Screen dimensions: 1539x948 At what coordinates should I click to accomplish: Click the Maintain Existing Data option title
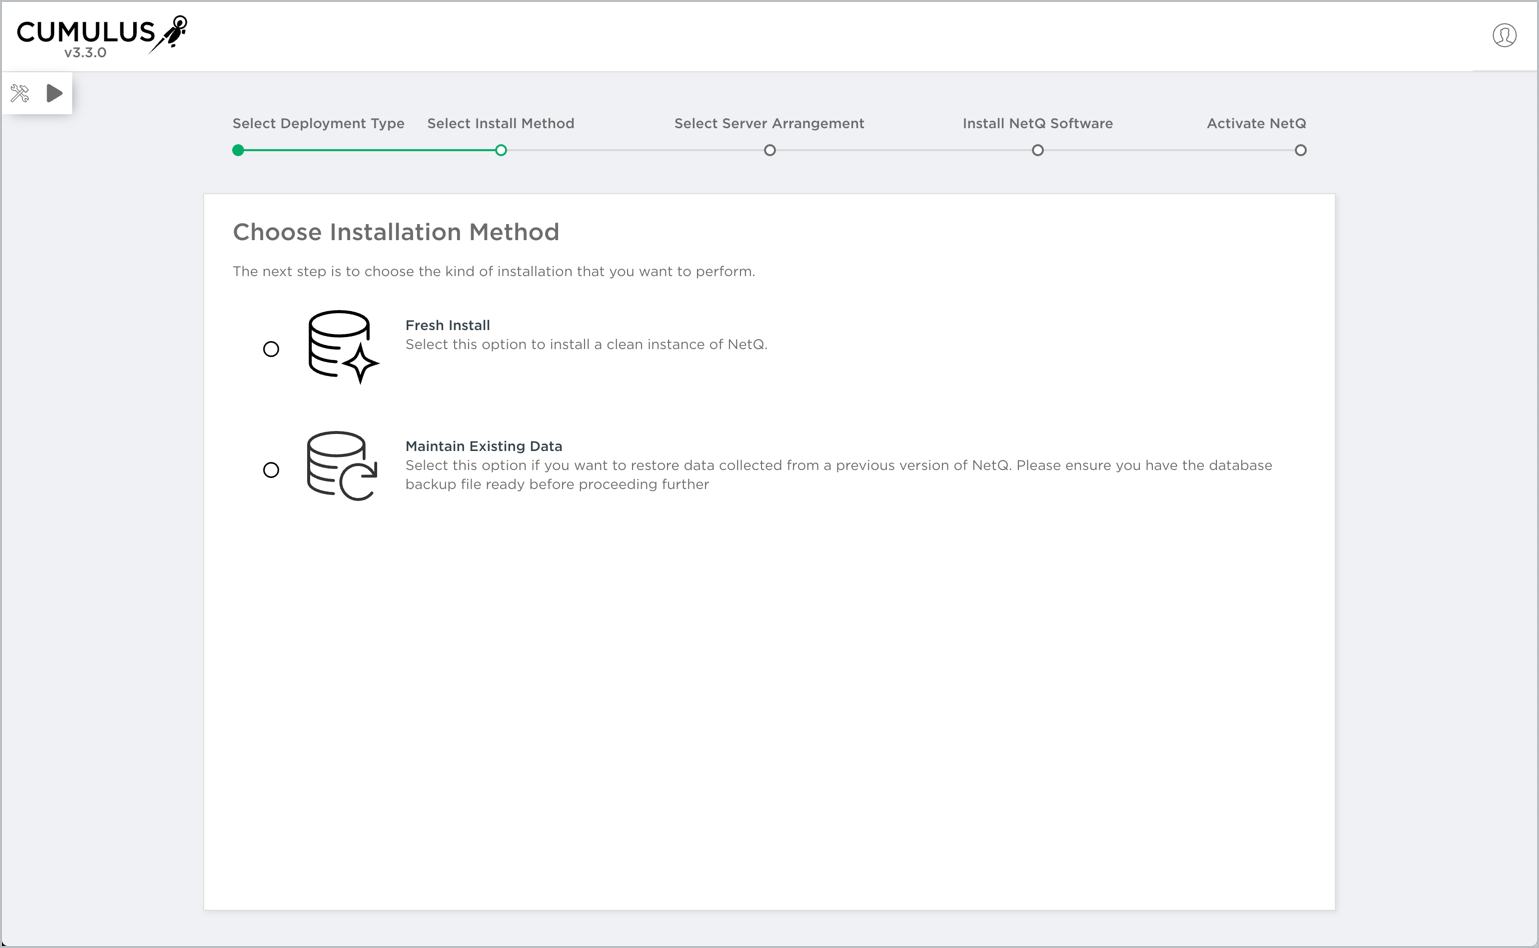483,446
